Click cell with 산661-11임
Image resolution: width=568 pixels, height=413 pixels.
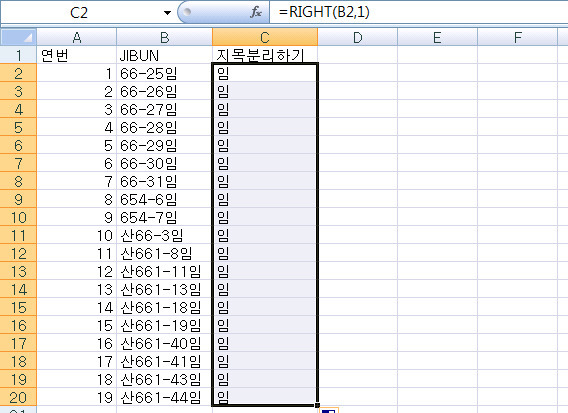tap(164, 271)
